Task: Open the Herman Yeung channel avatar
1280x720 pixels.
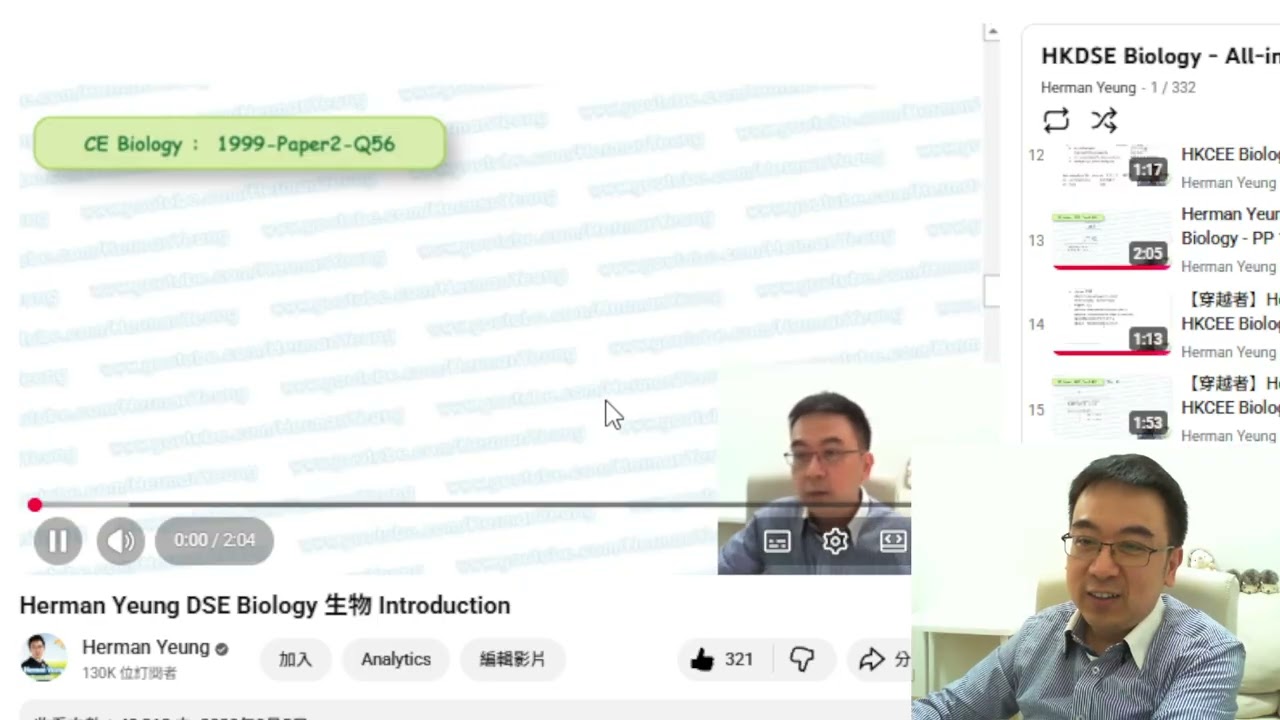Action: coord(43,658)
